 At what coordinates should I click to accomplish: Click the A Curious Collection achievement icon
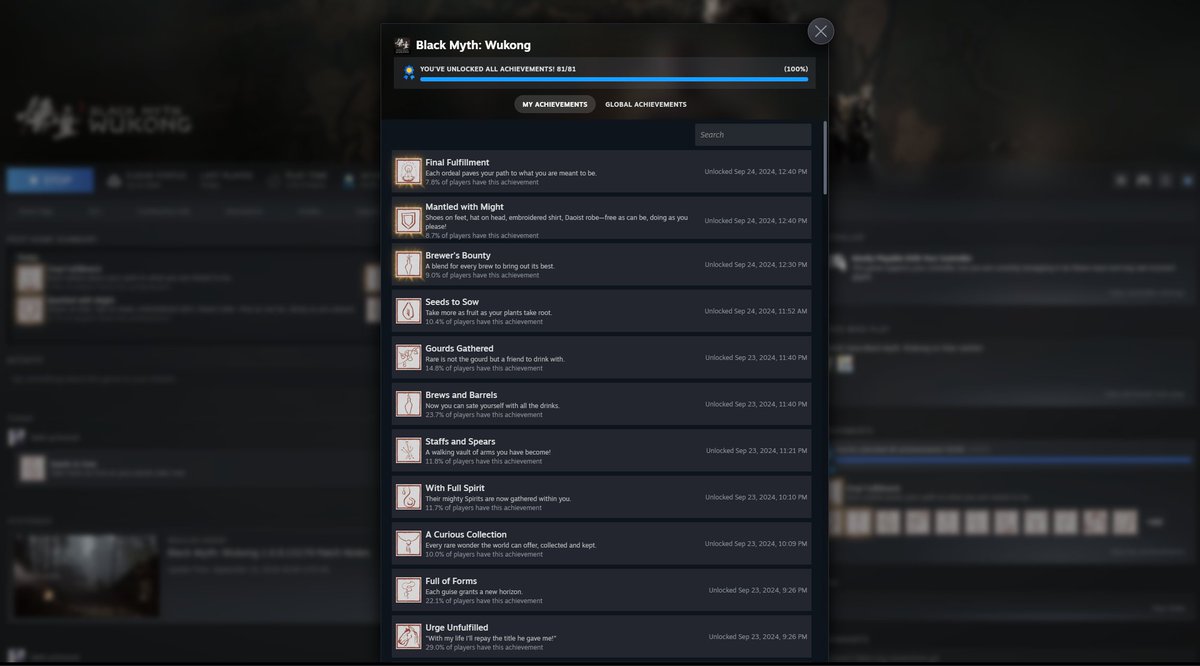click(408, 544)
